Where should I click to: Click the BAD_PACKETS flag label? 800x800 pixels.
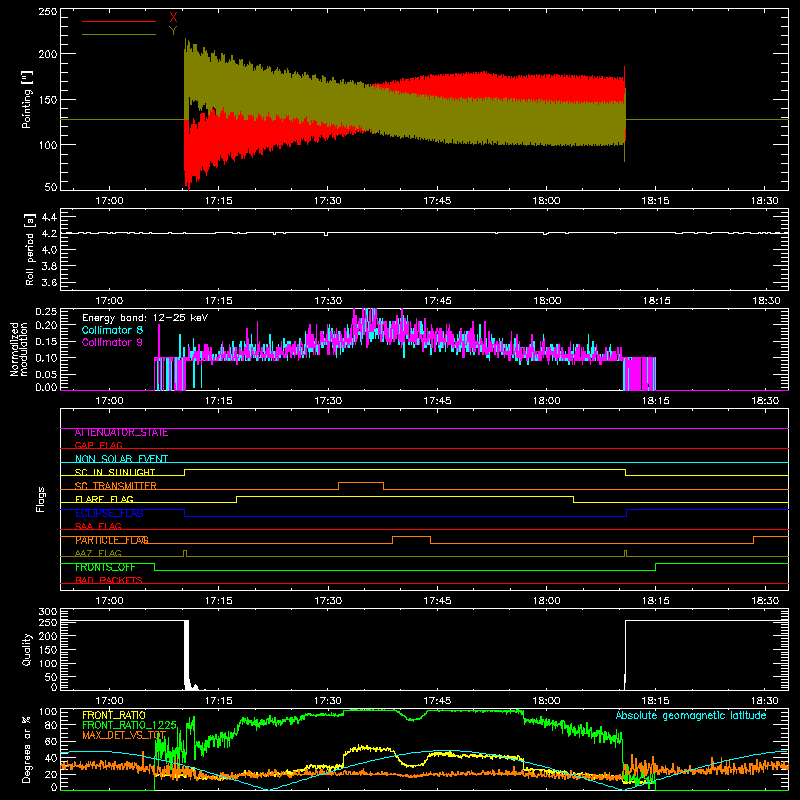click(x=109, y=580)
